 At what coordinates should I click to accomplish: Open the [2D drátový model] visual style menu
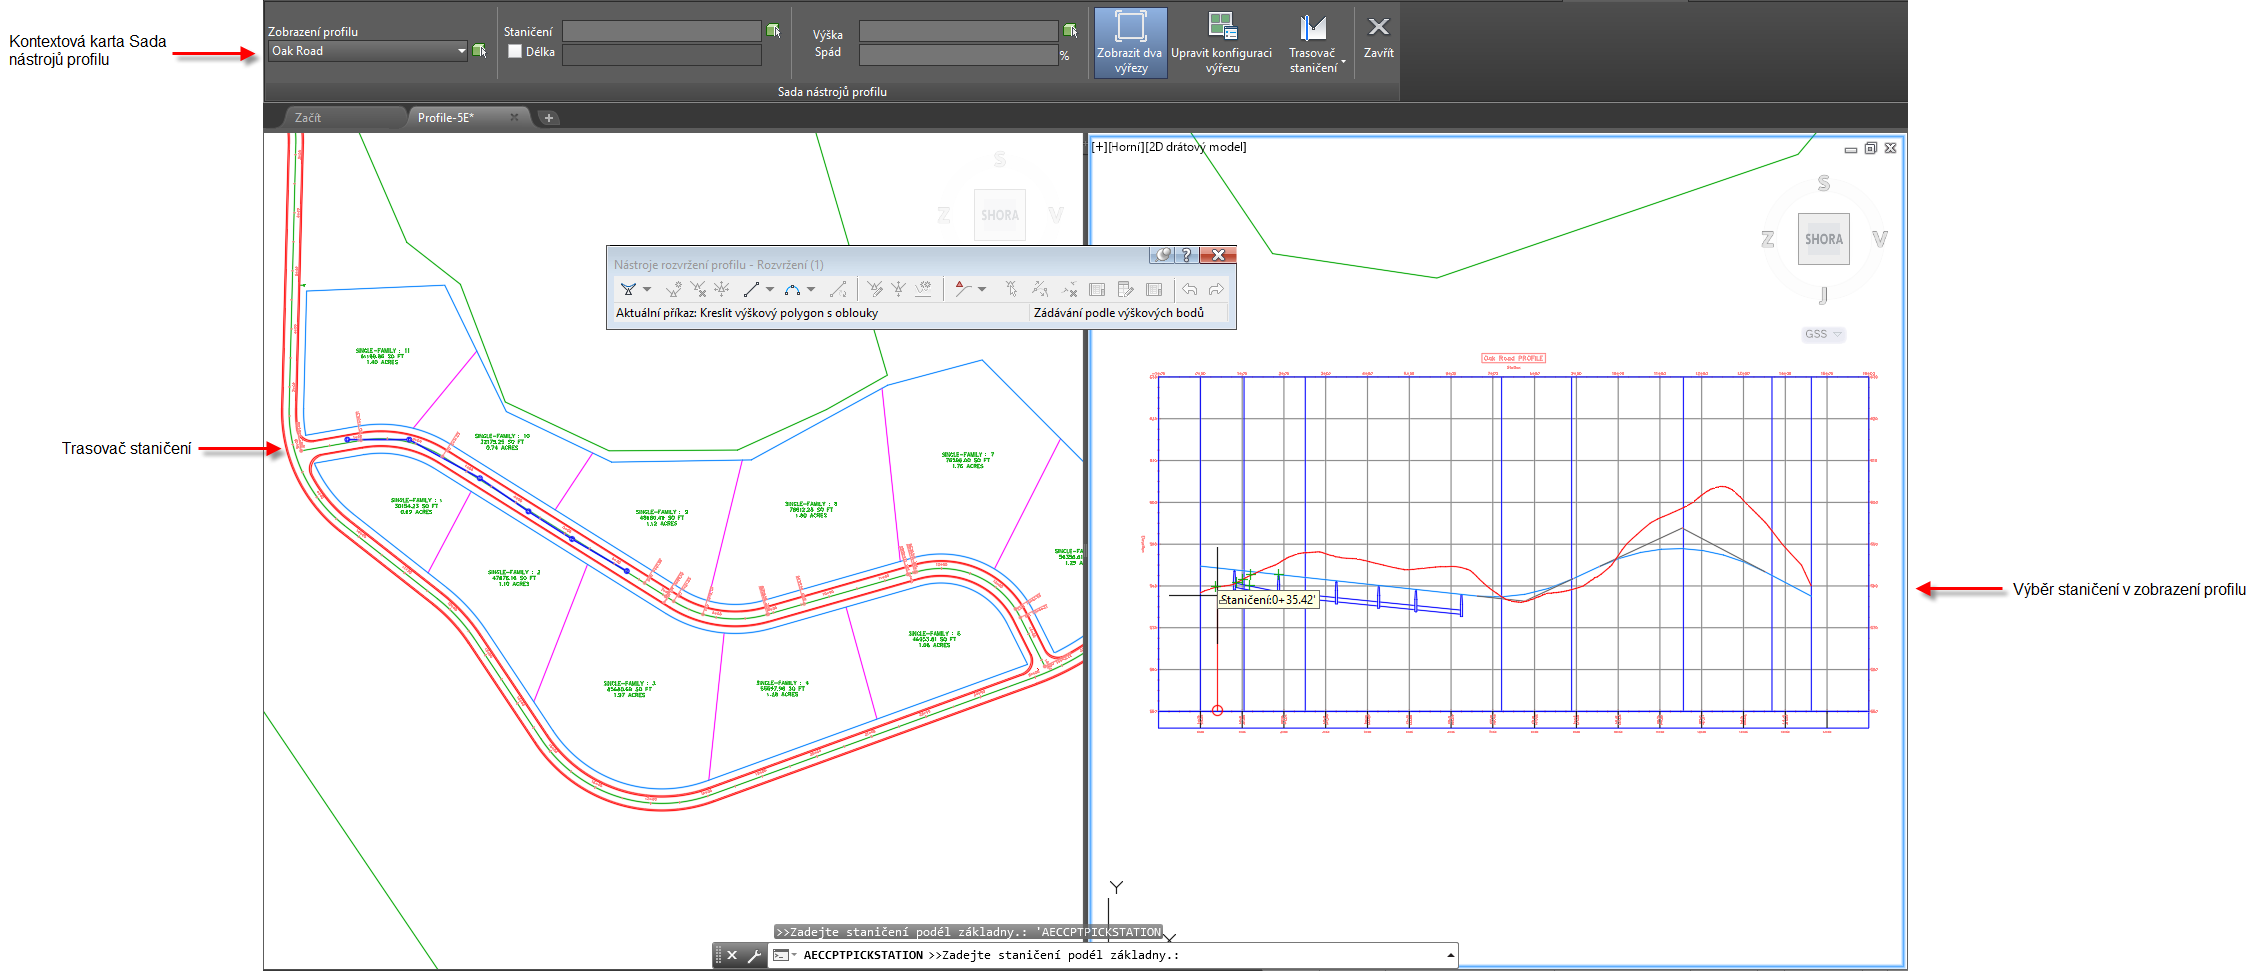1196,147
